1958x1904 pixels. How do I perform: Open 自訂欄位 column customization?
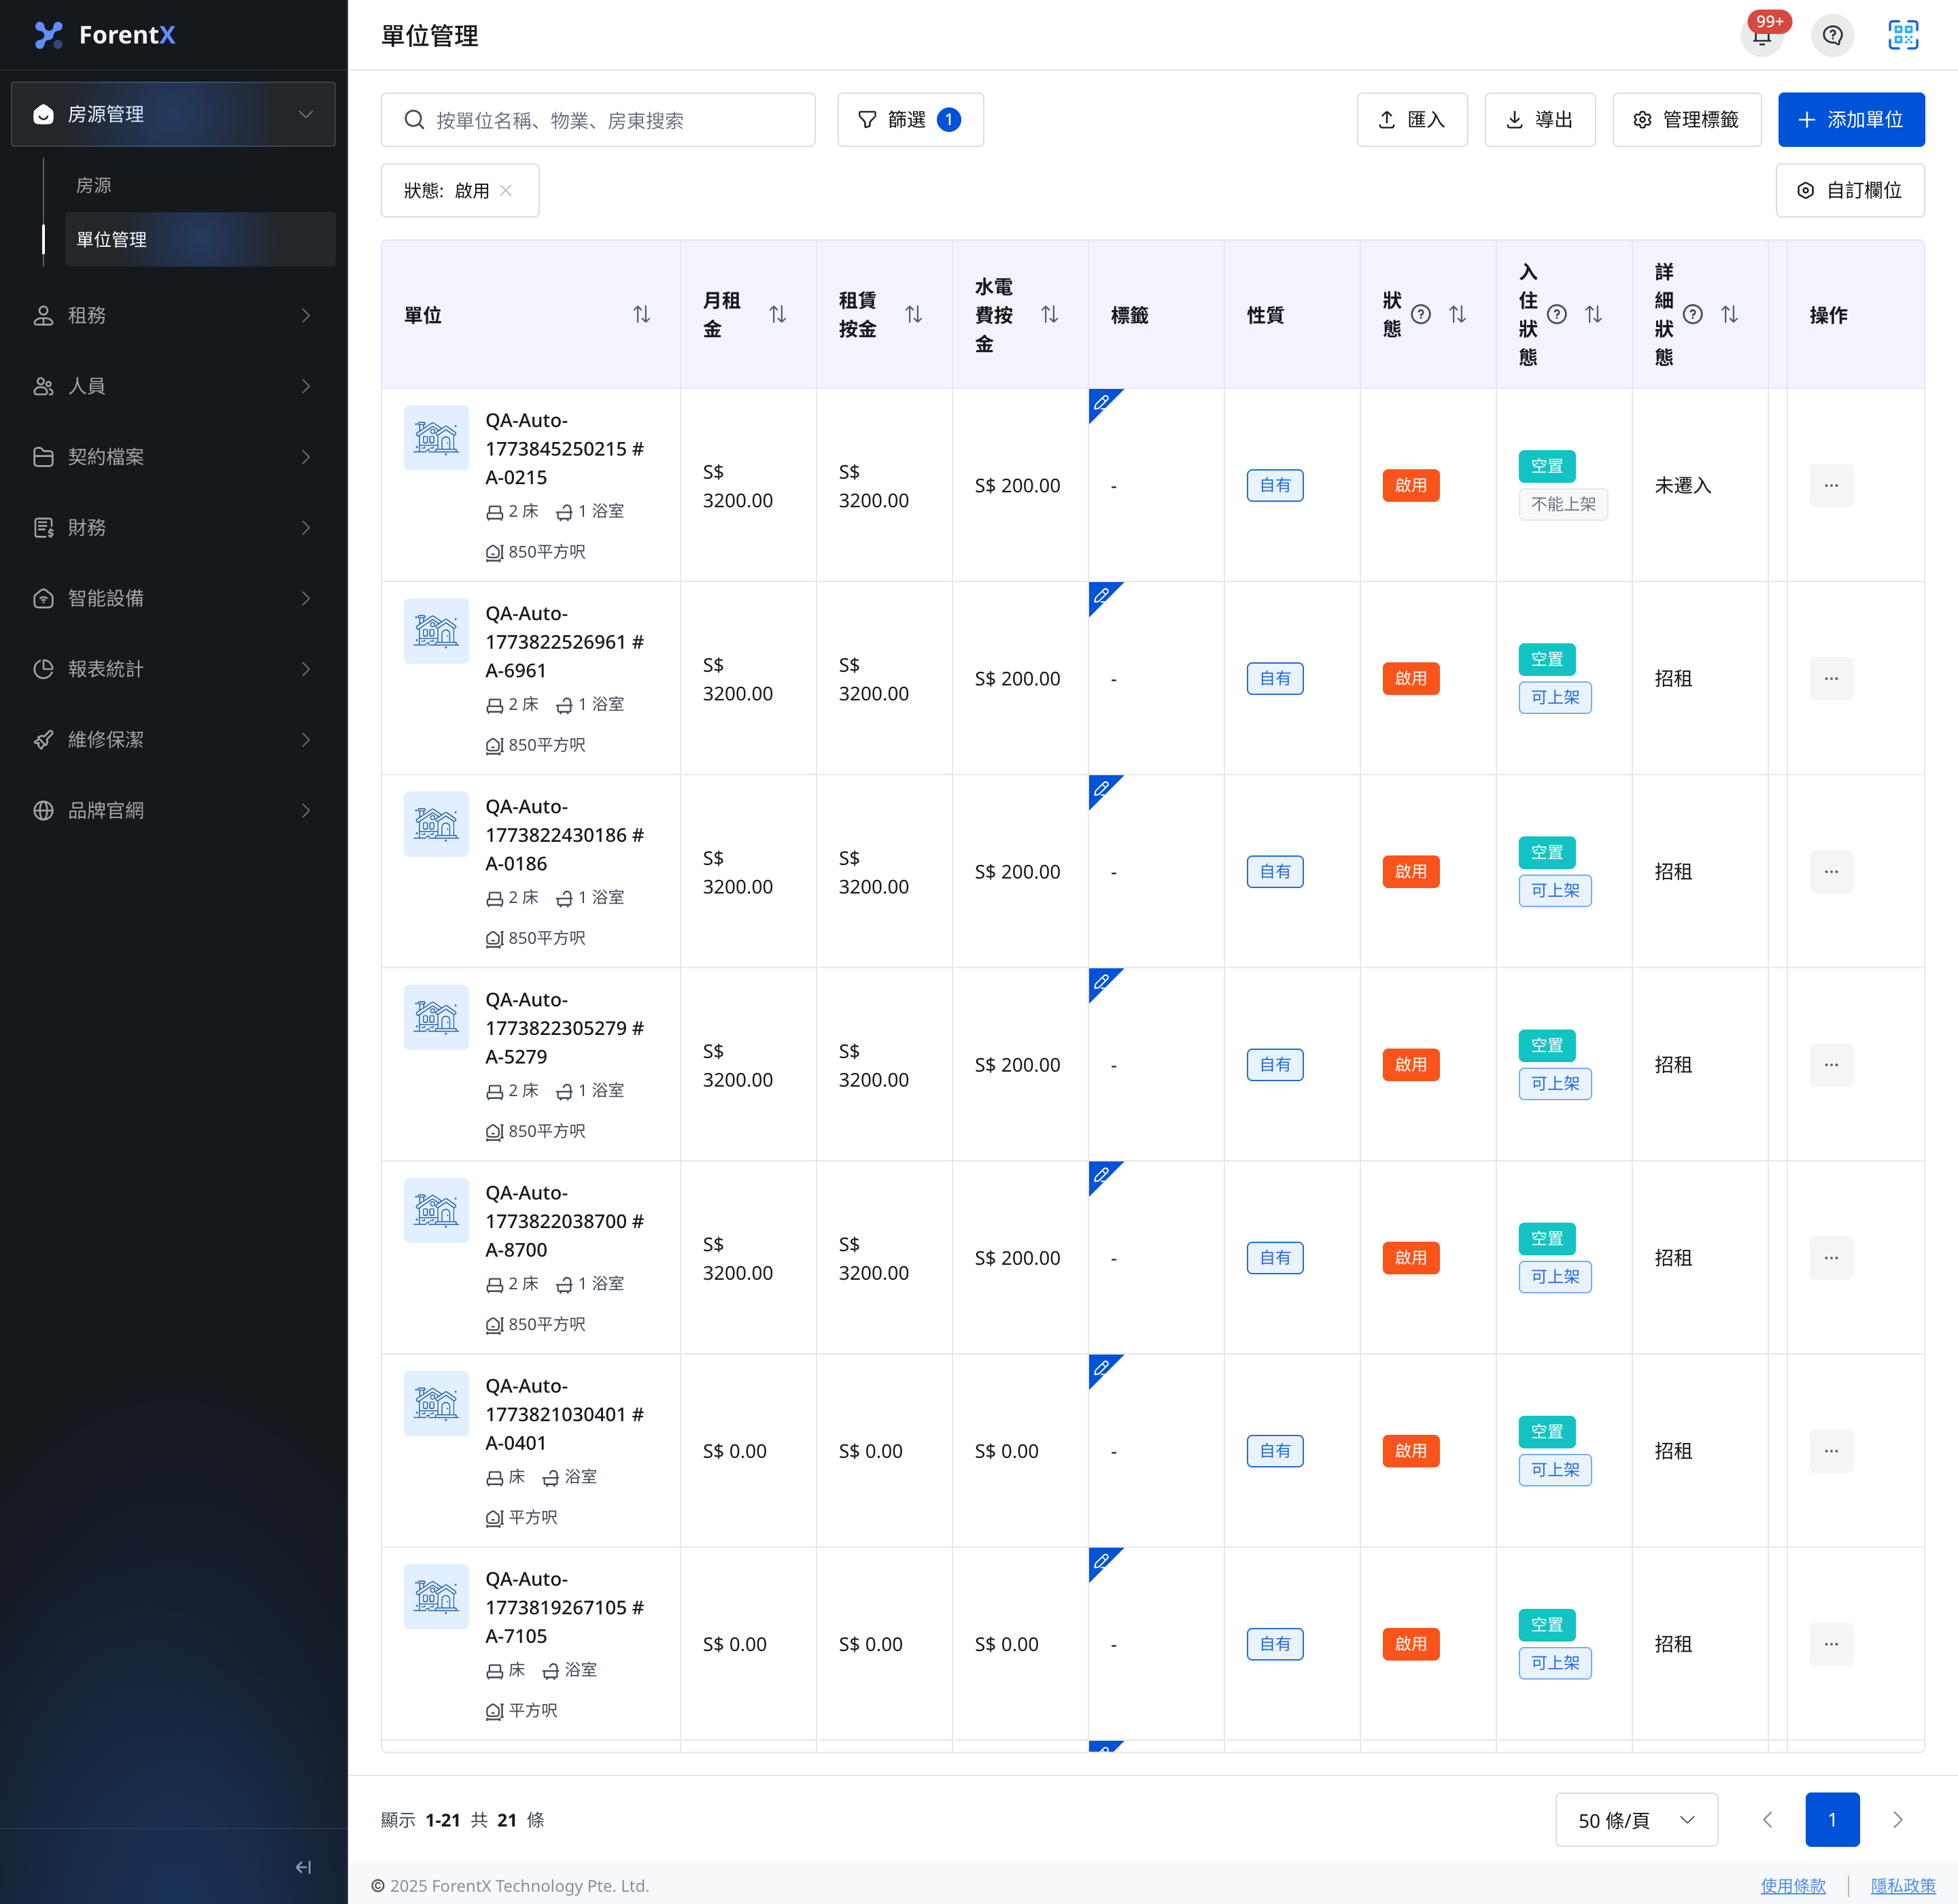click(x=1850, y=190)
